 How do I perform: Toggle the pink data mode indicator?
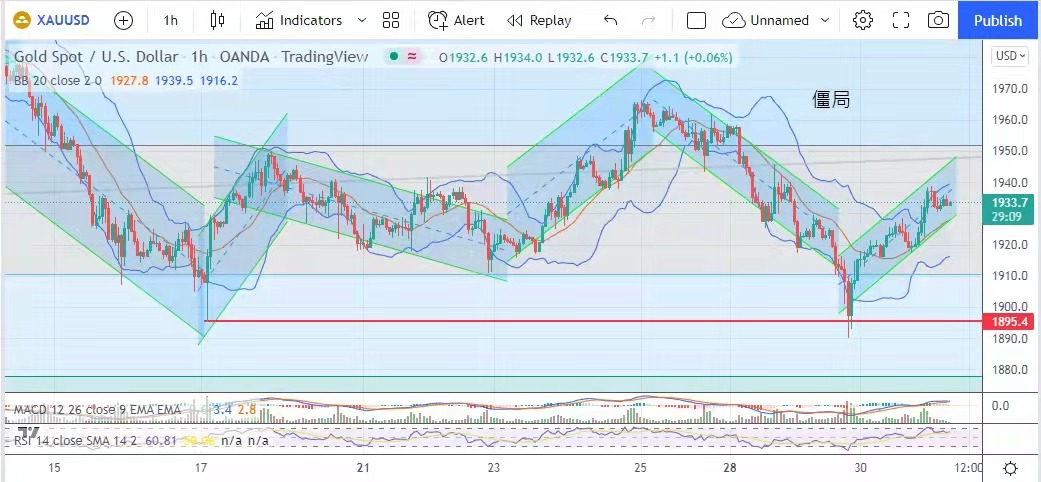(412, 58)
